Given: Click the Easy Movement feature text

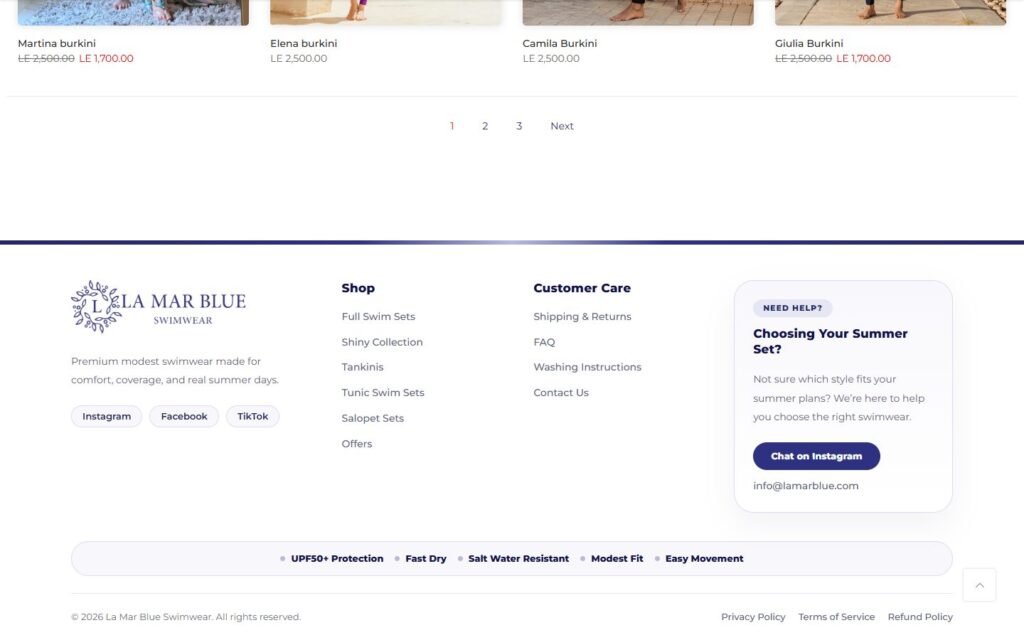Looking at the screenshot, I should click(704, 559).
